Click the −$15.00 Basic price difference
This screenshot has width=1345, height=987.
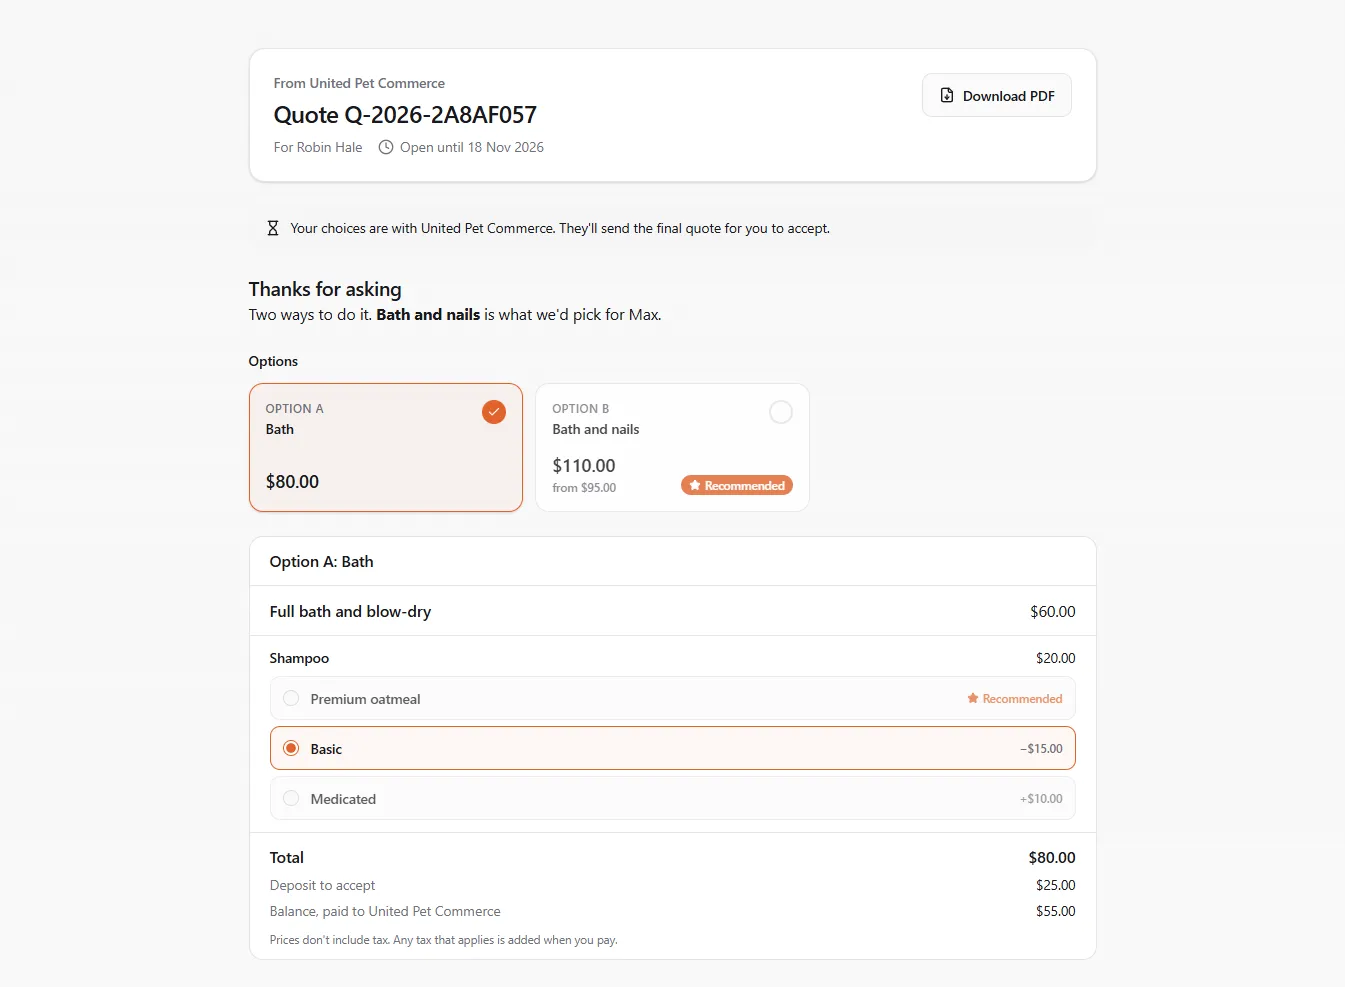(1041, 749)
